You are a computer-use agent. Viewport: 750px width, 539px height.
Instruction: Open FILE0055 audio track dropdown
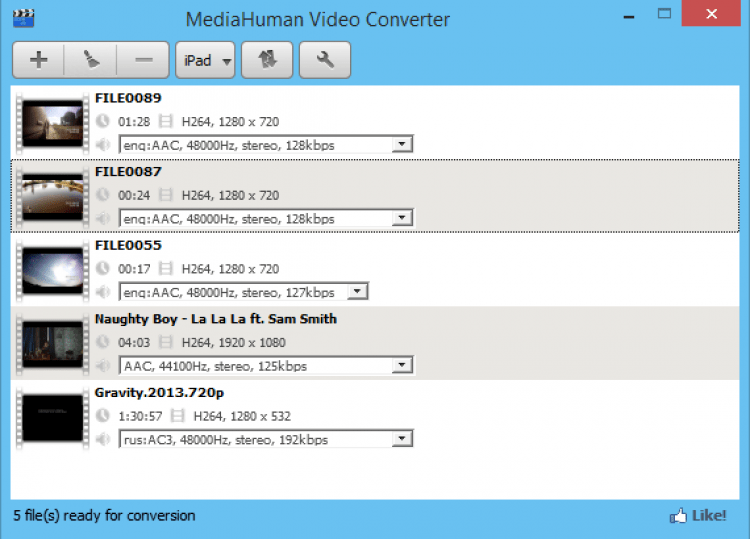pyautogui.click(x=243, y=292)
